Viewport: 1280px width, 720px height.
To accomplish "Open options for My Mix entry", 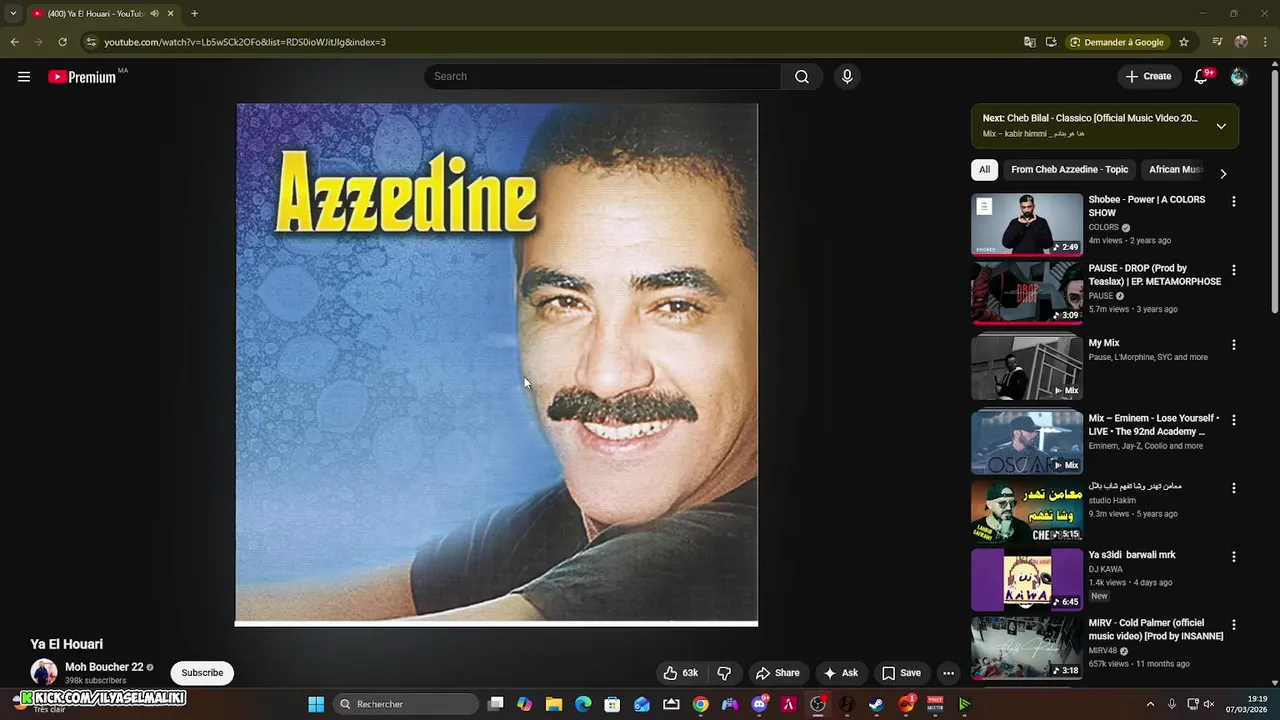I will click(x=1233, y=345).
